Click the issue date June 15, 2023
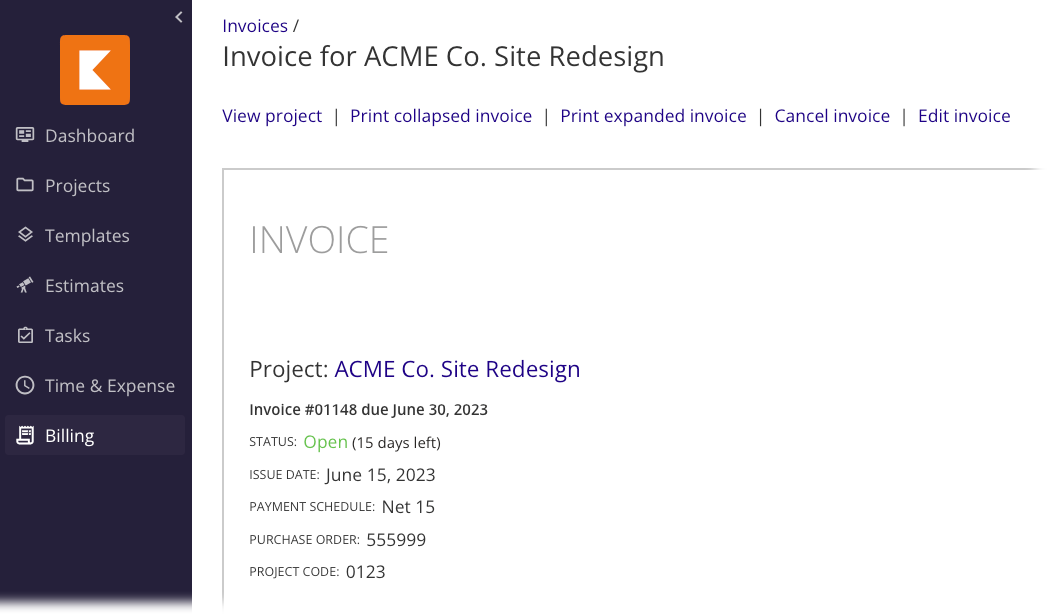This screenshot has width=1047, height=614. click(x=381, y=475)
